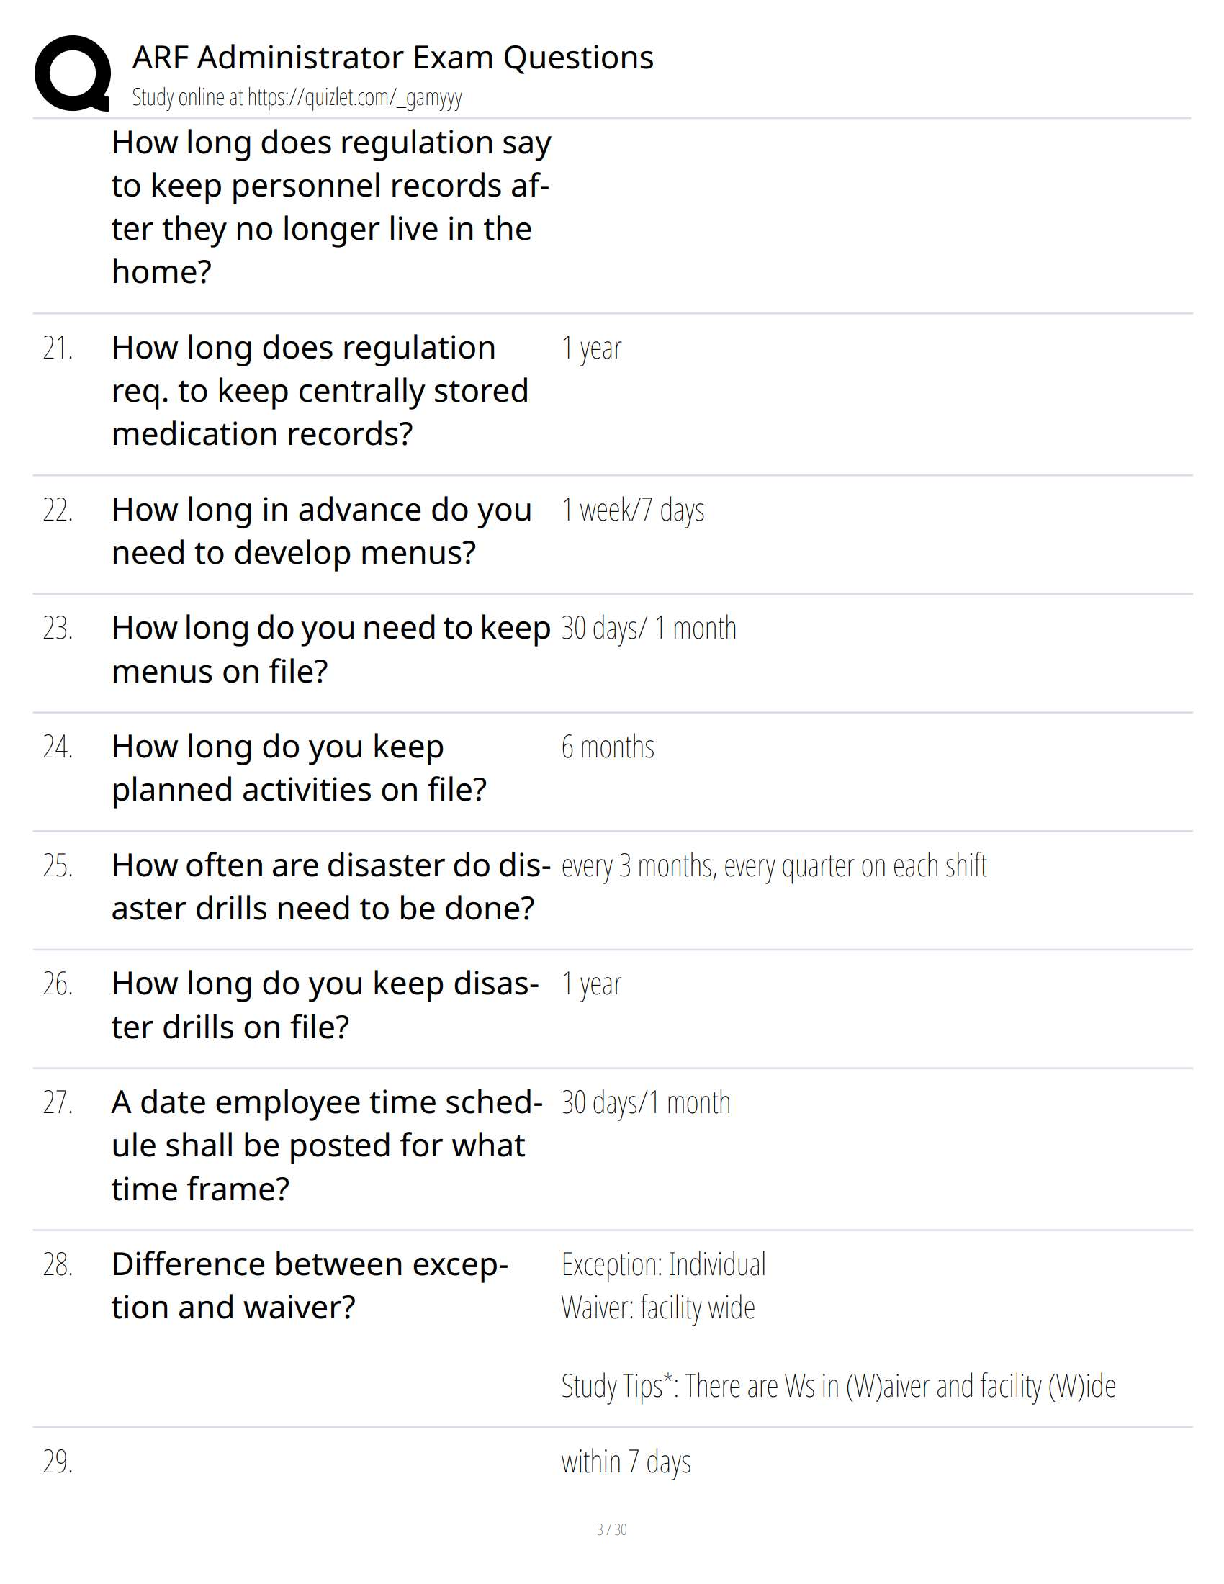Click question 24 about planned activities on file
1224x1584 pixels.
coord(299,768)
